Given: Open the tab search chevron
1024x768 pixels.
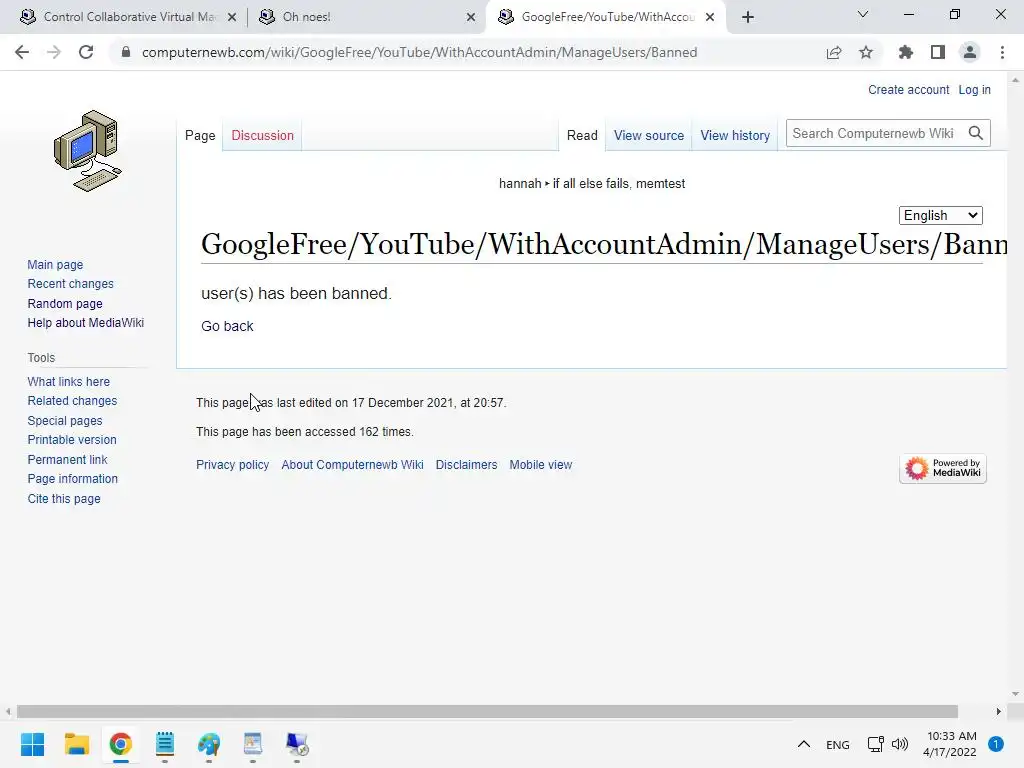Looking at the screenshot, I should pyautogui.click(x=863, y=14).
